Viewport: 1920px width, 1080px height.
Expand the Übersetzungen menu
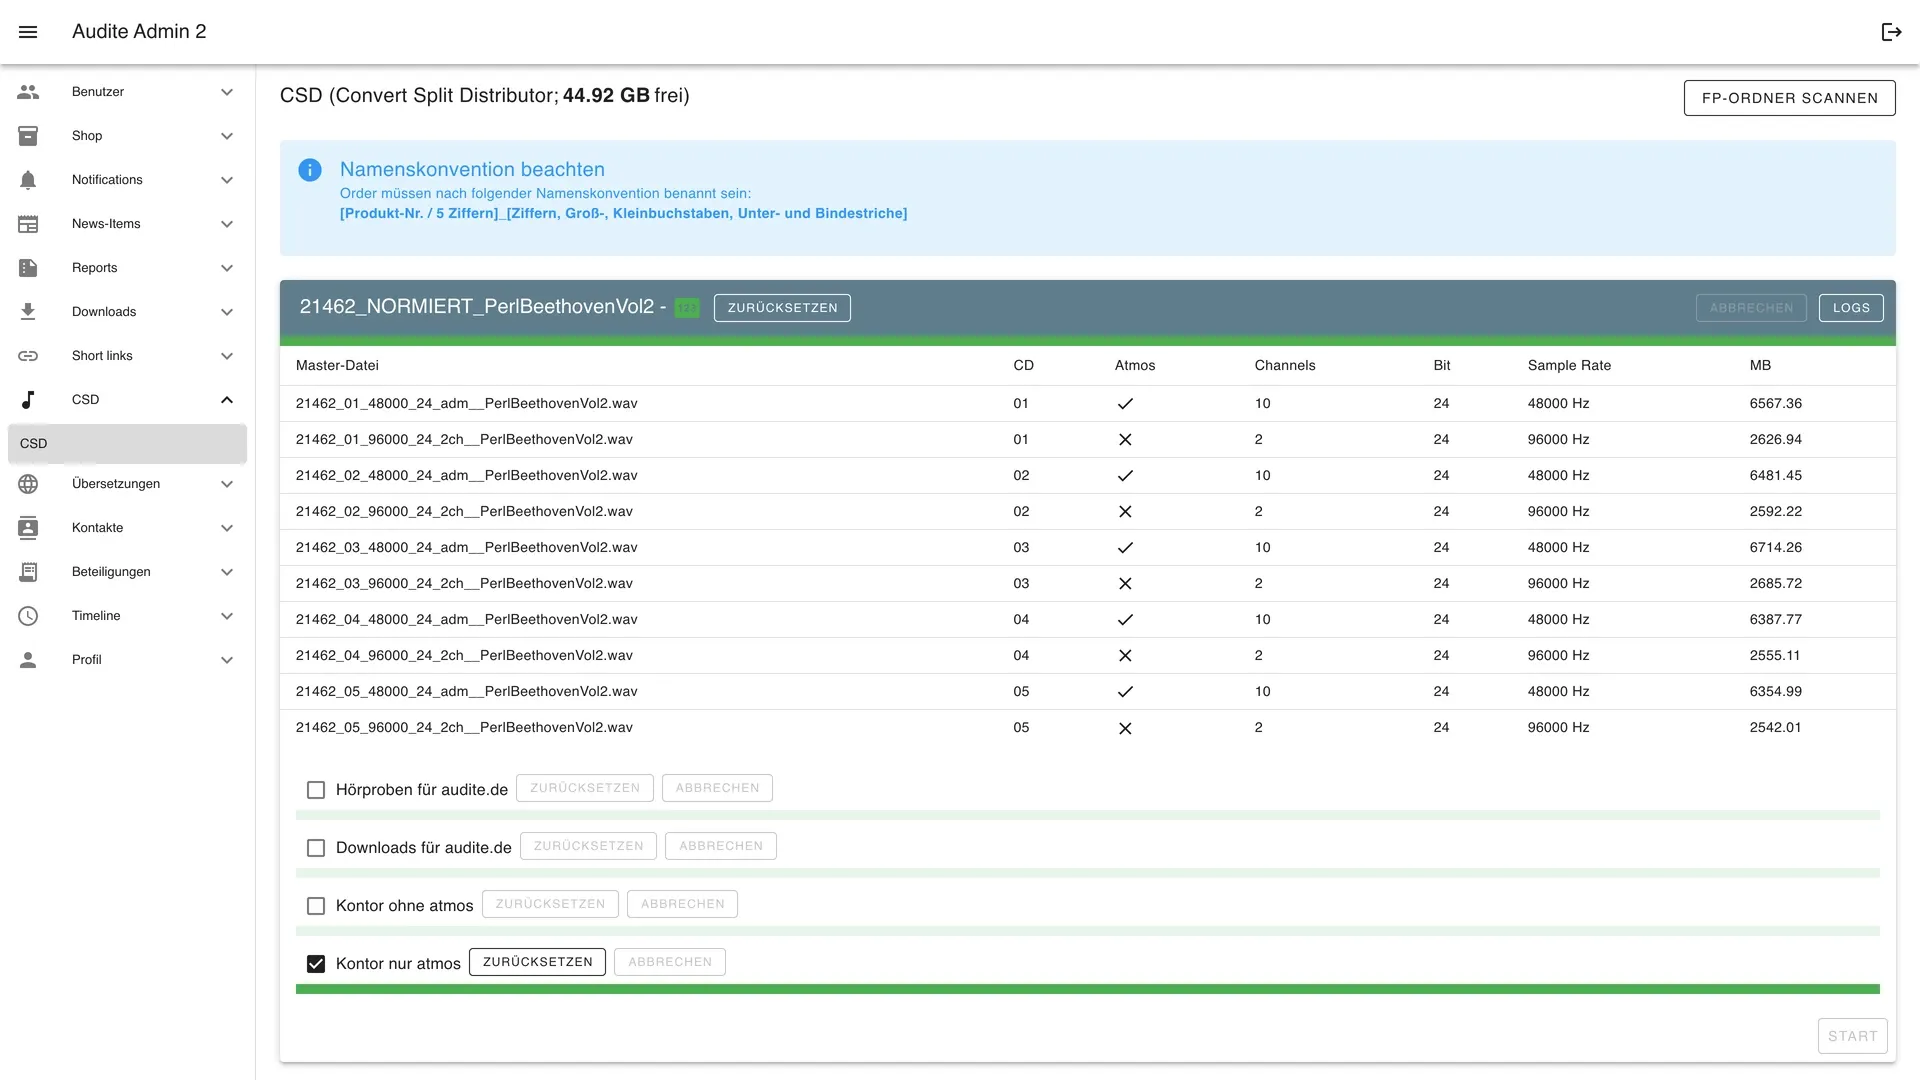[227, 483]
